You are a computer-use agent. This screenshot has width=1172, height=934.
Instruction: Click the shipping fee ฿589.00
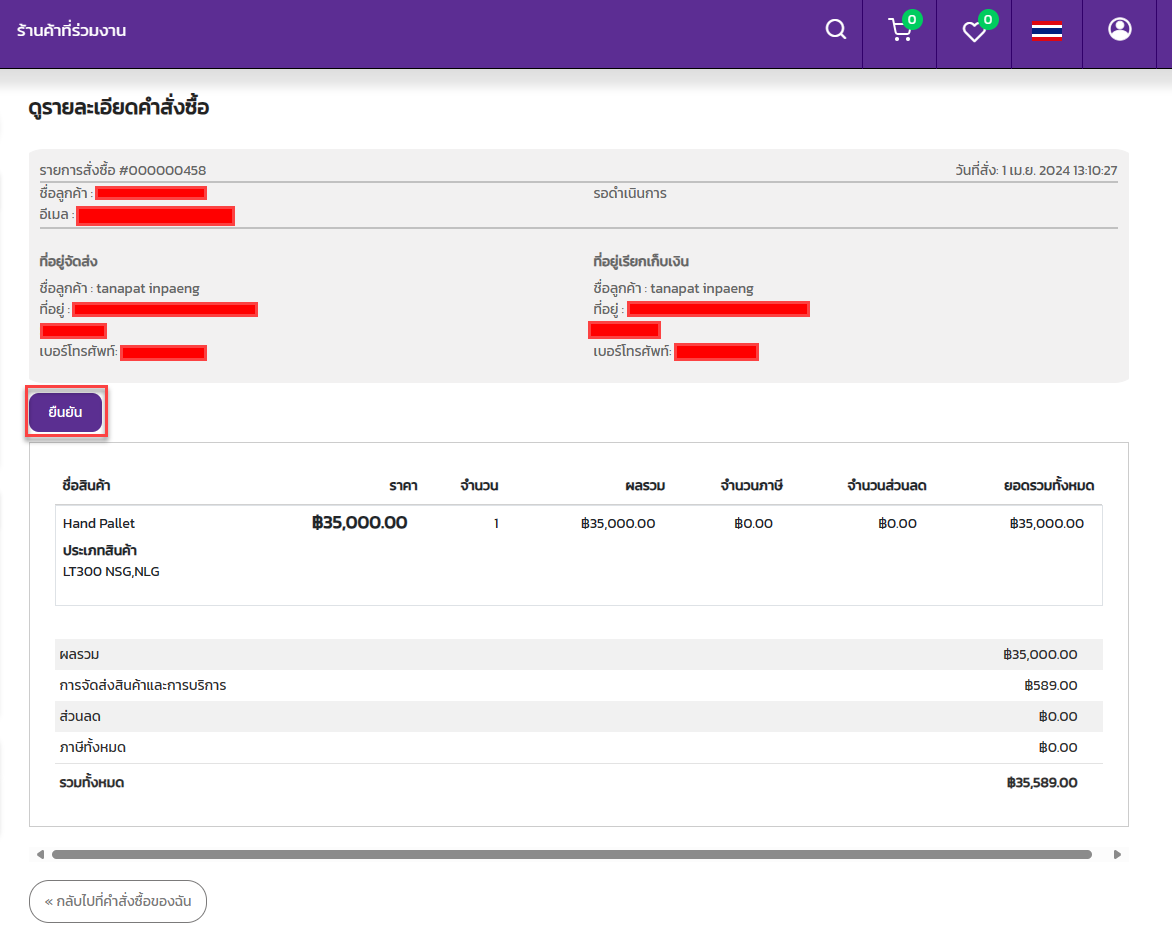coord(1050,686)
